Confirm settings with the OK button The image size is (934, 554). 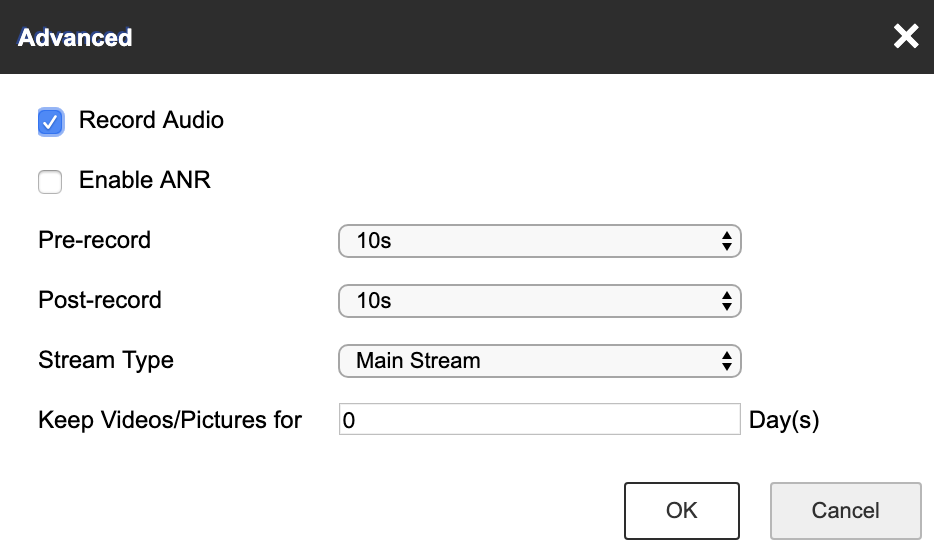(681, 511)
